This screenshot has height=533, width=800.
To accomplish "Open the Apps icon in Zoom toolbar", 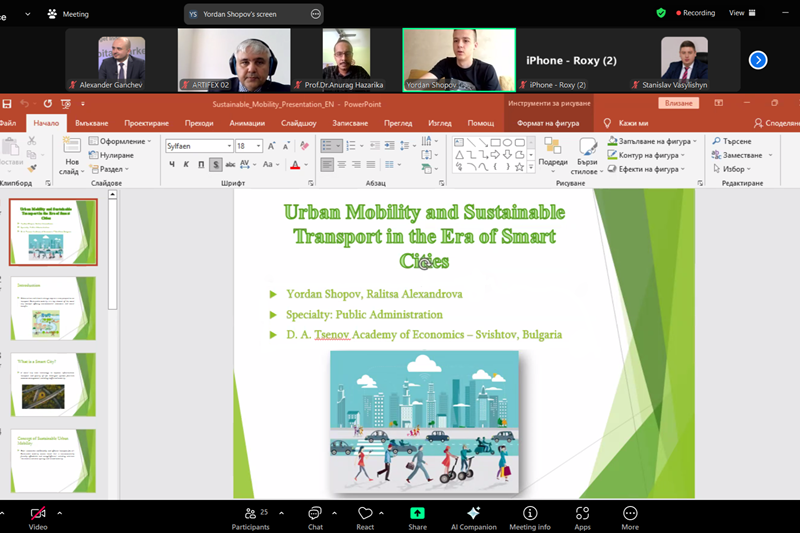I will (x=582, y=513).
